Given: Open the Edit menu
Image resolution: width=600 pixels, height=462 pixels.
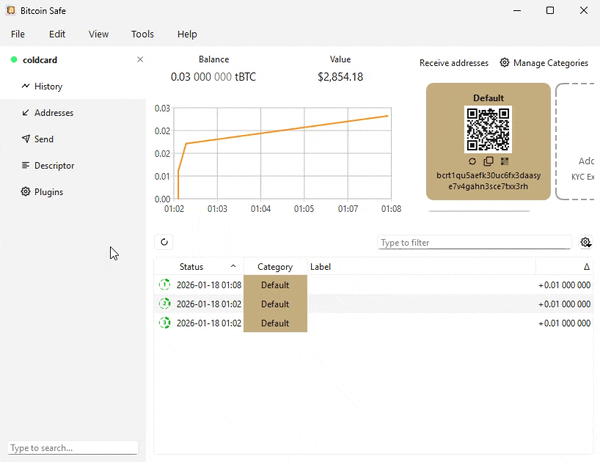Looking at the screenshot, I should (57, 34).
